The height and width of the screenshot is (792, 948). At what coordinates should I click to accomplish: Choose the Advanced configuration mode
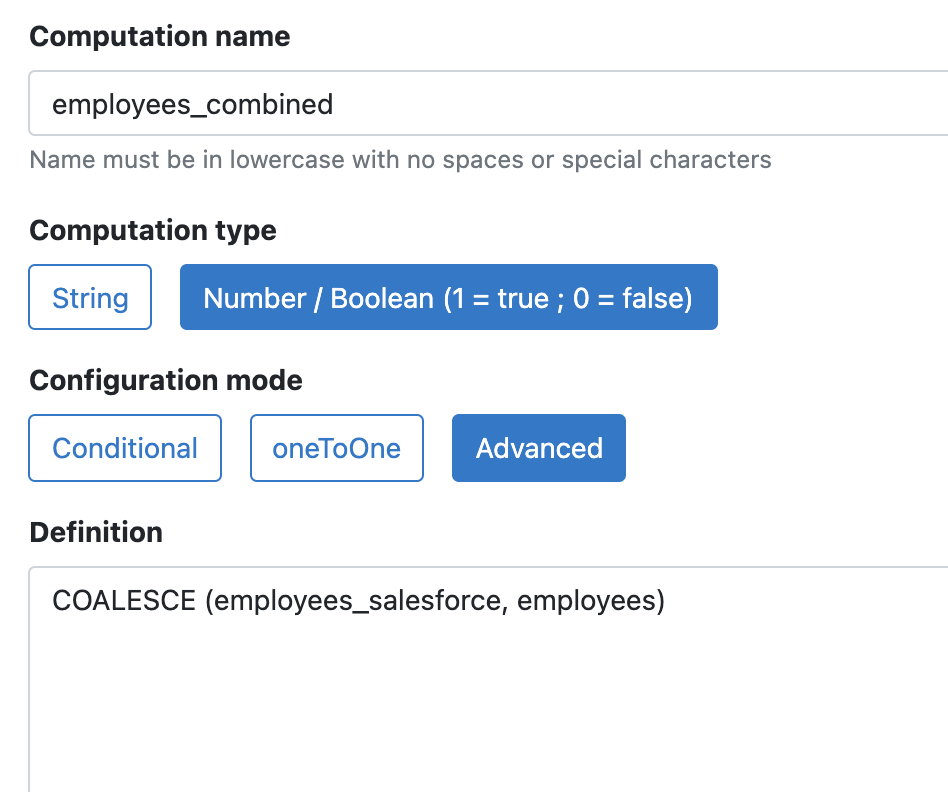pyautogui.click(x=538, y=449)
